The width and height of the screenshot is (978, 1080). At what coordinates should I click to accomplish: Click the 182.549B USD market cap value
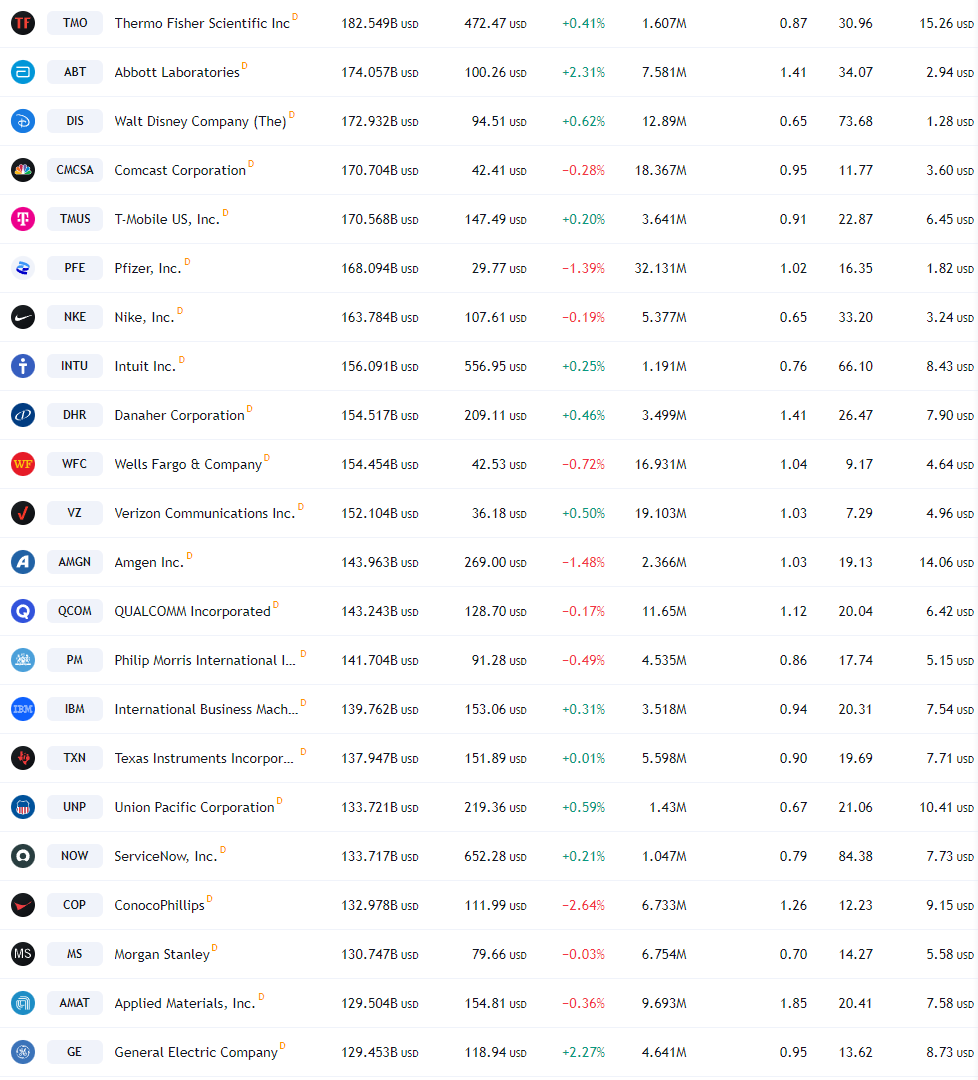tap(379, 23)
